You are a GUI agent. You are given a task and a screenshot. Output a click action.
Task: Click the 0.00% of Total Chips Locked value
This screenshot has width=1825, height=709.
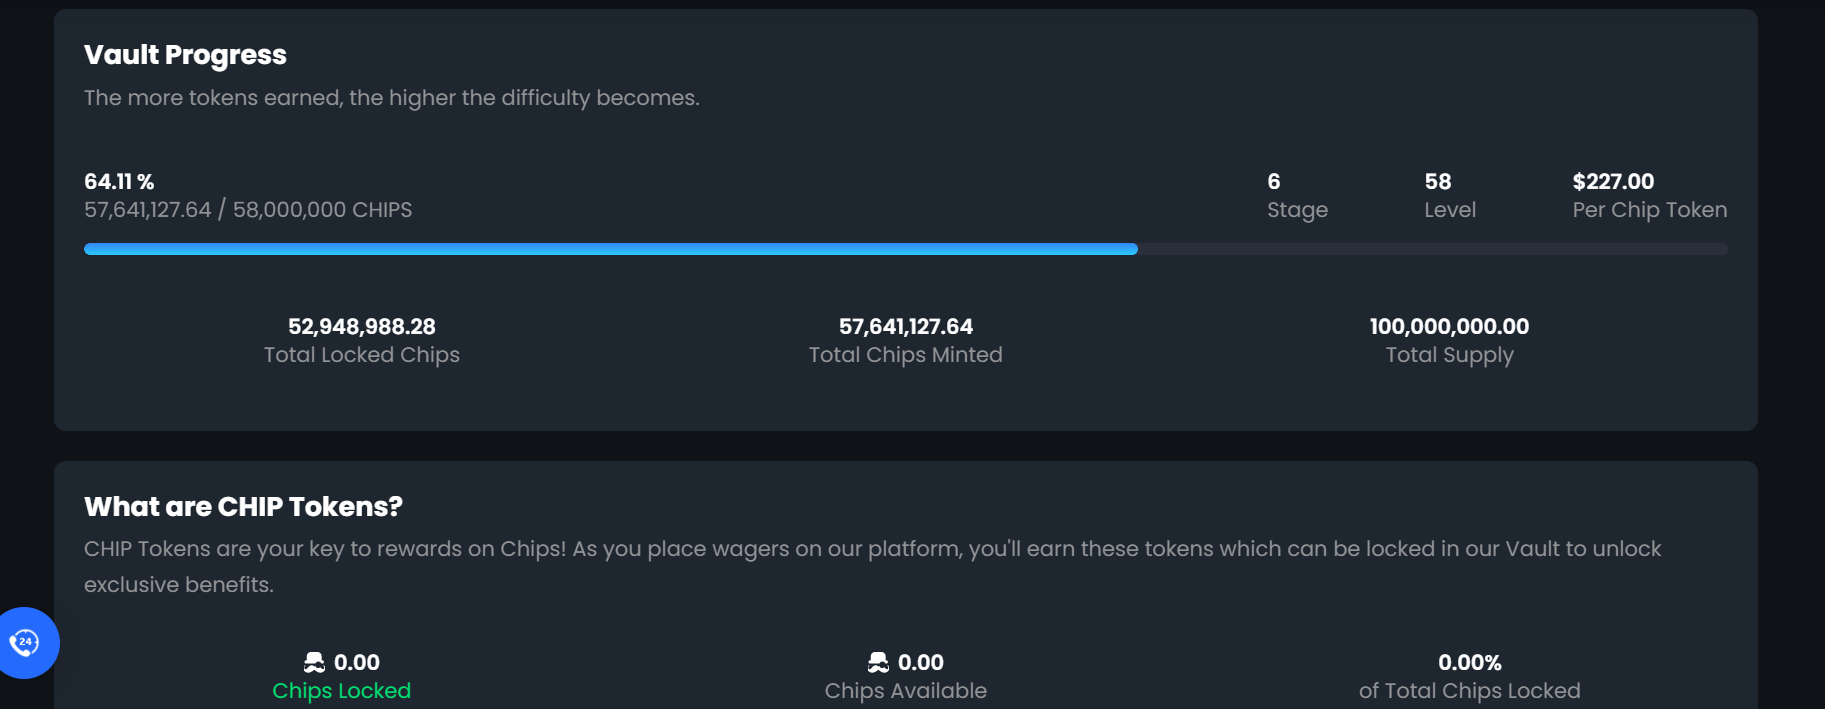1469,663
